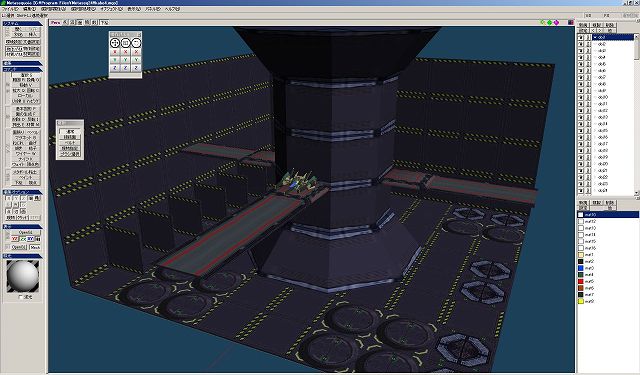Click ベルト button in small selection panel
The height and width of the screenshot is (375, 640).
click(70, 143)
